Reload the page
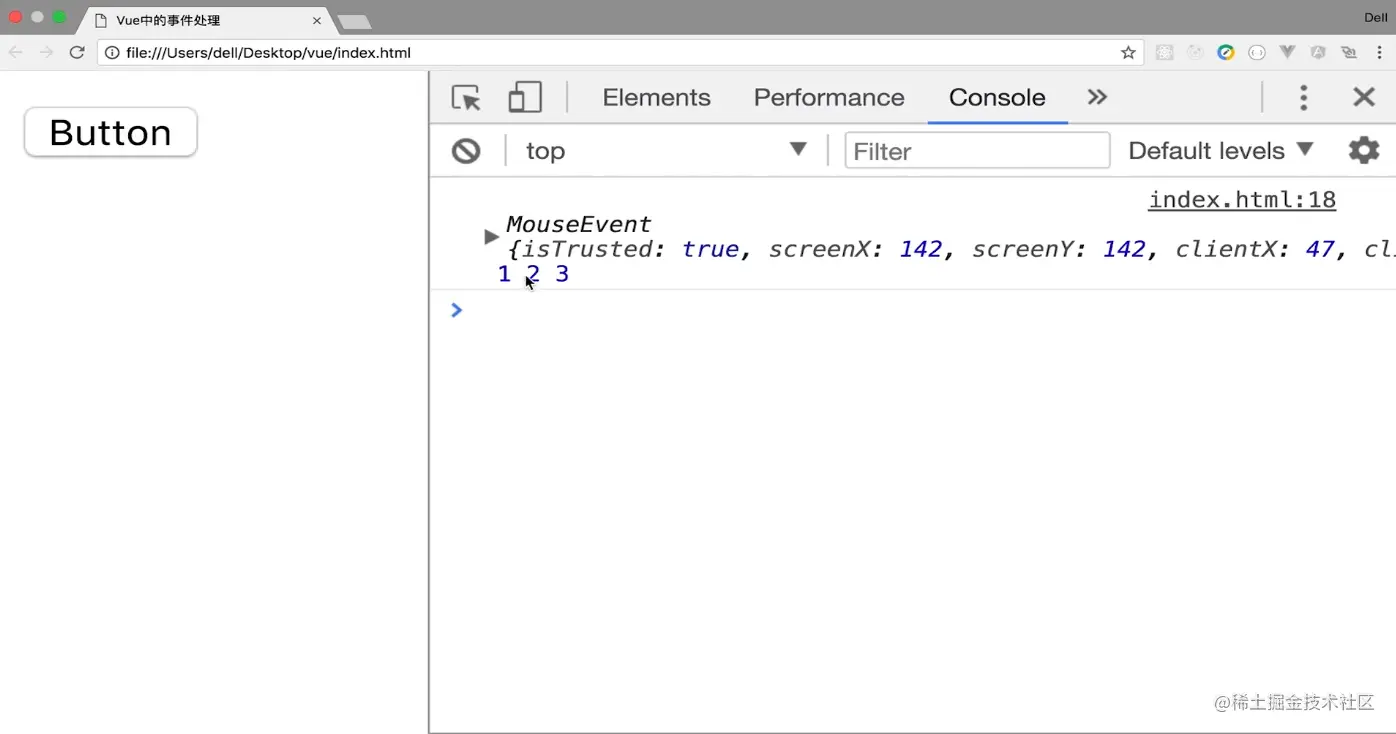 77,52
